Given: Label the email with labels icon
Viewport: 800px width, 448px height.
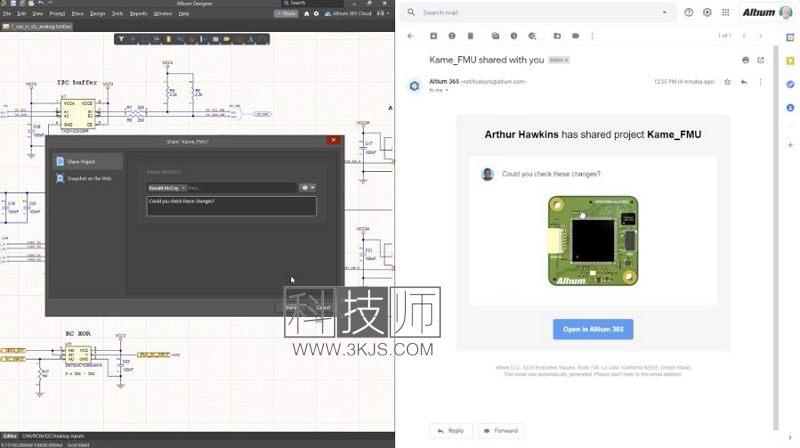Looking at the screenshot, I should click(576, 36).
